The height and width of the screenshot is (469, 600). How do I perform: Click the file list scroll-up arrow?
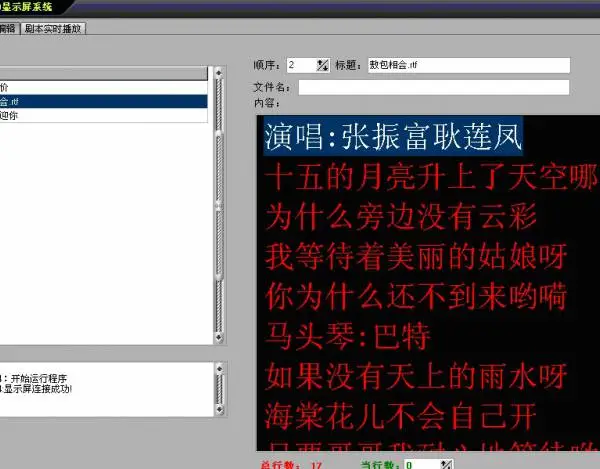[219, 73]
